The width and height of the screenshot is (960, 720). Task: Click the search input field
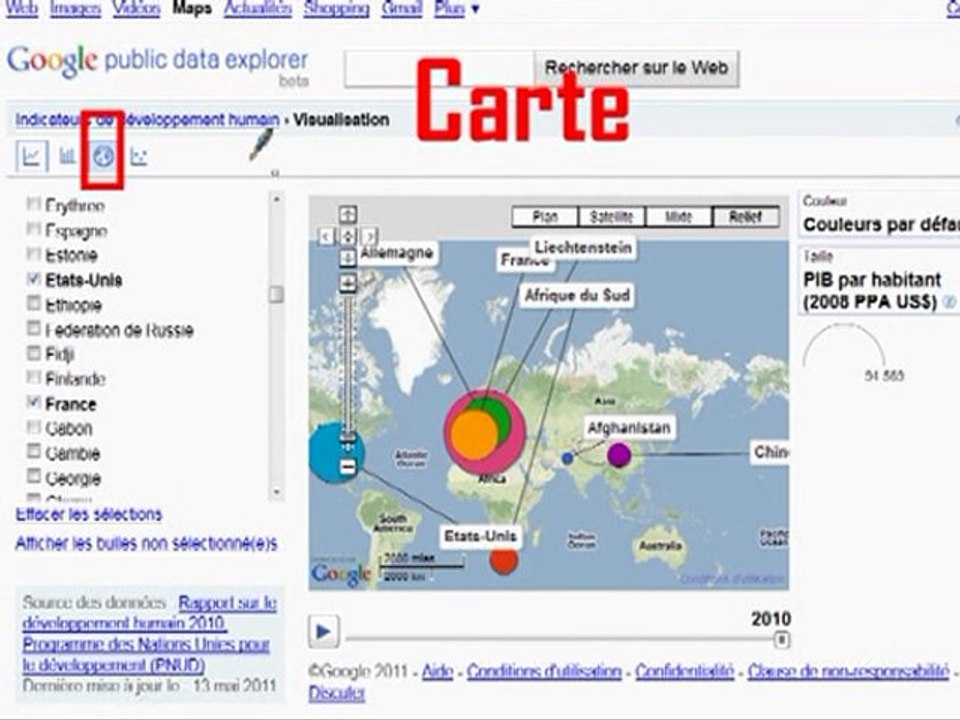pos(439,68)
